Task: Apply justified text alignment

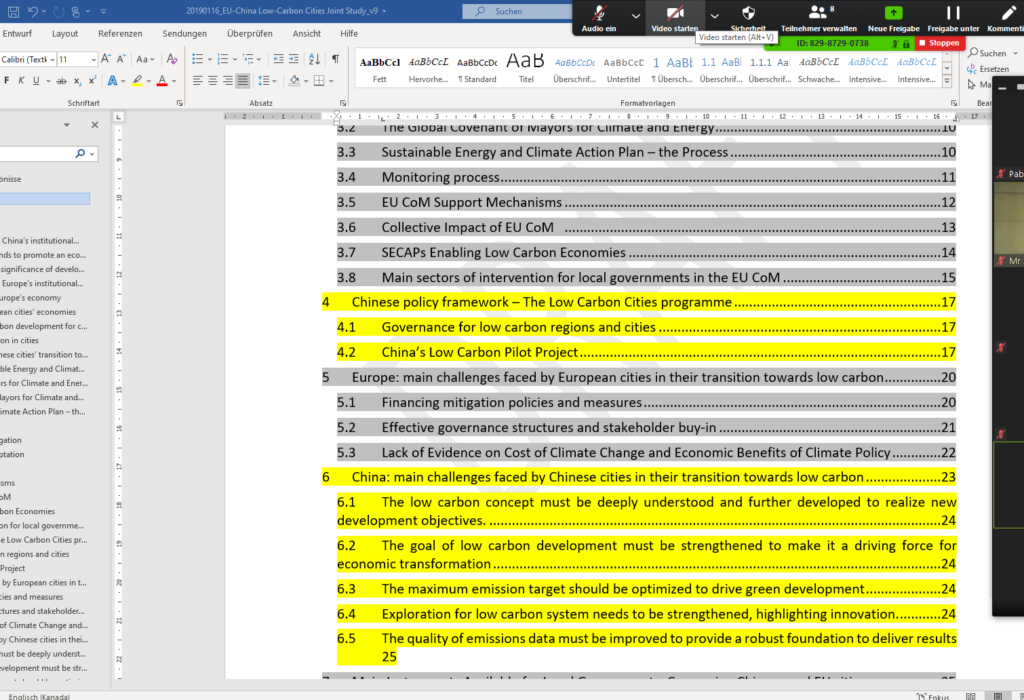Action: (242, 81)
